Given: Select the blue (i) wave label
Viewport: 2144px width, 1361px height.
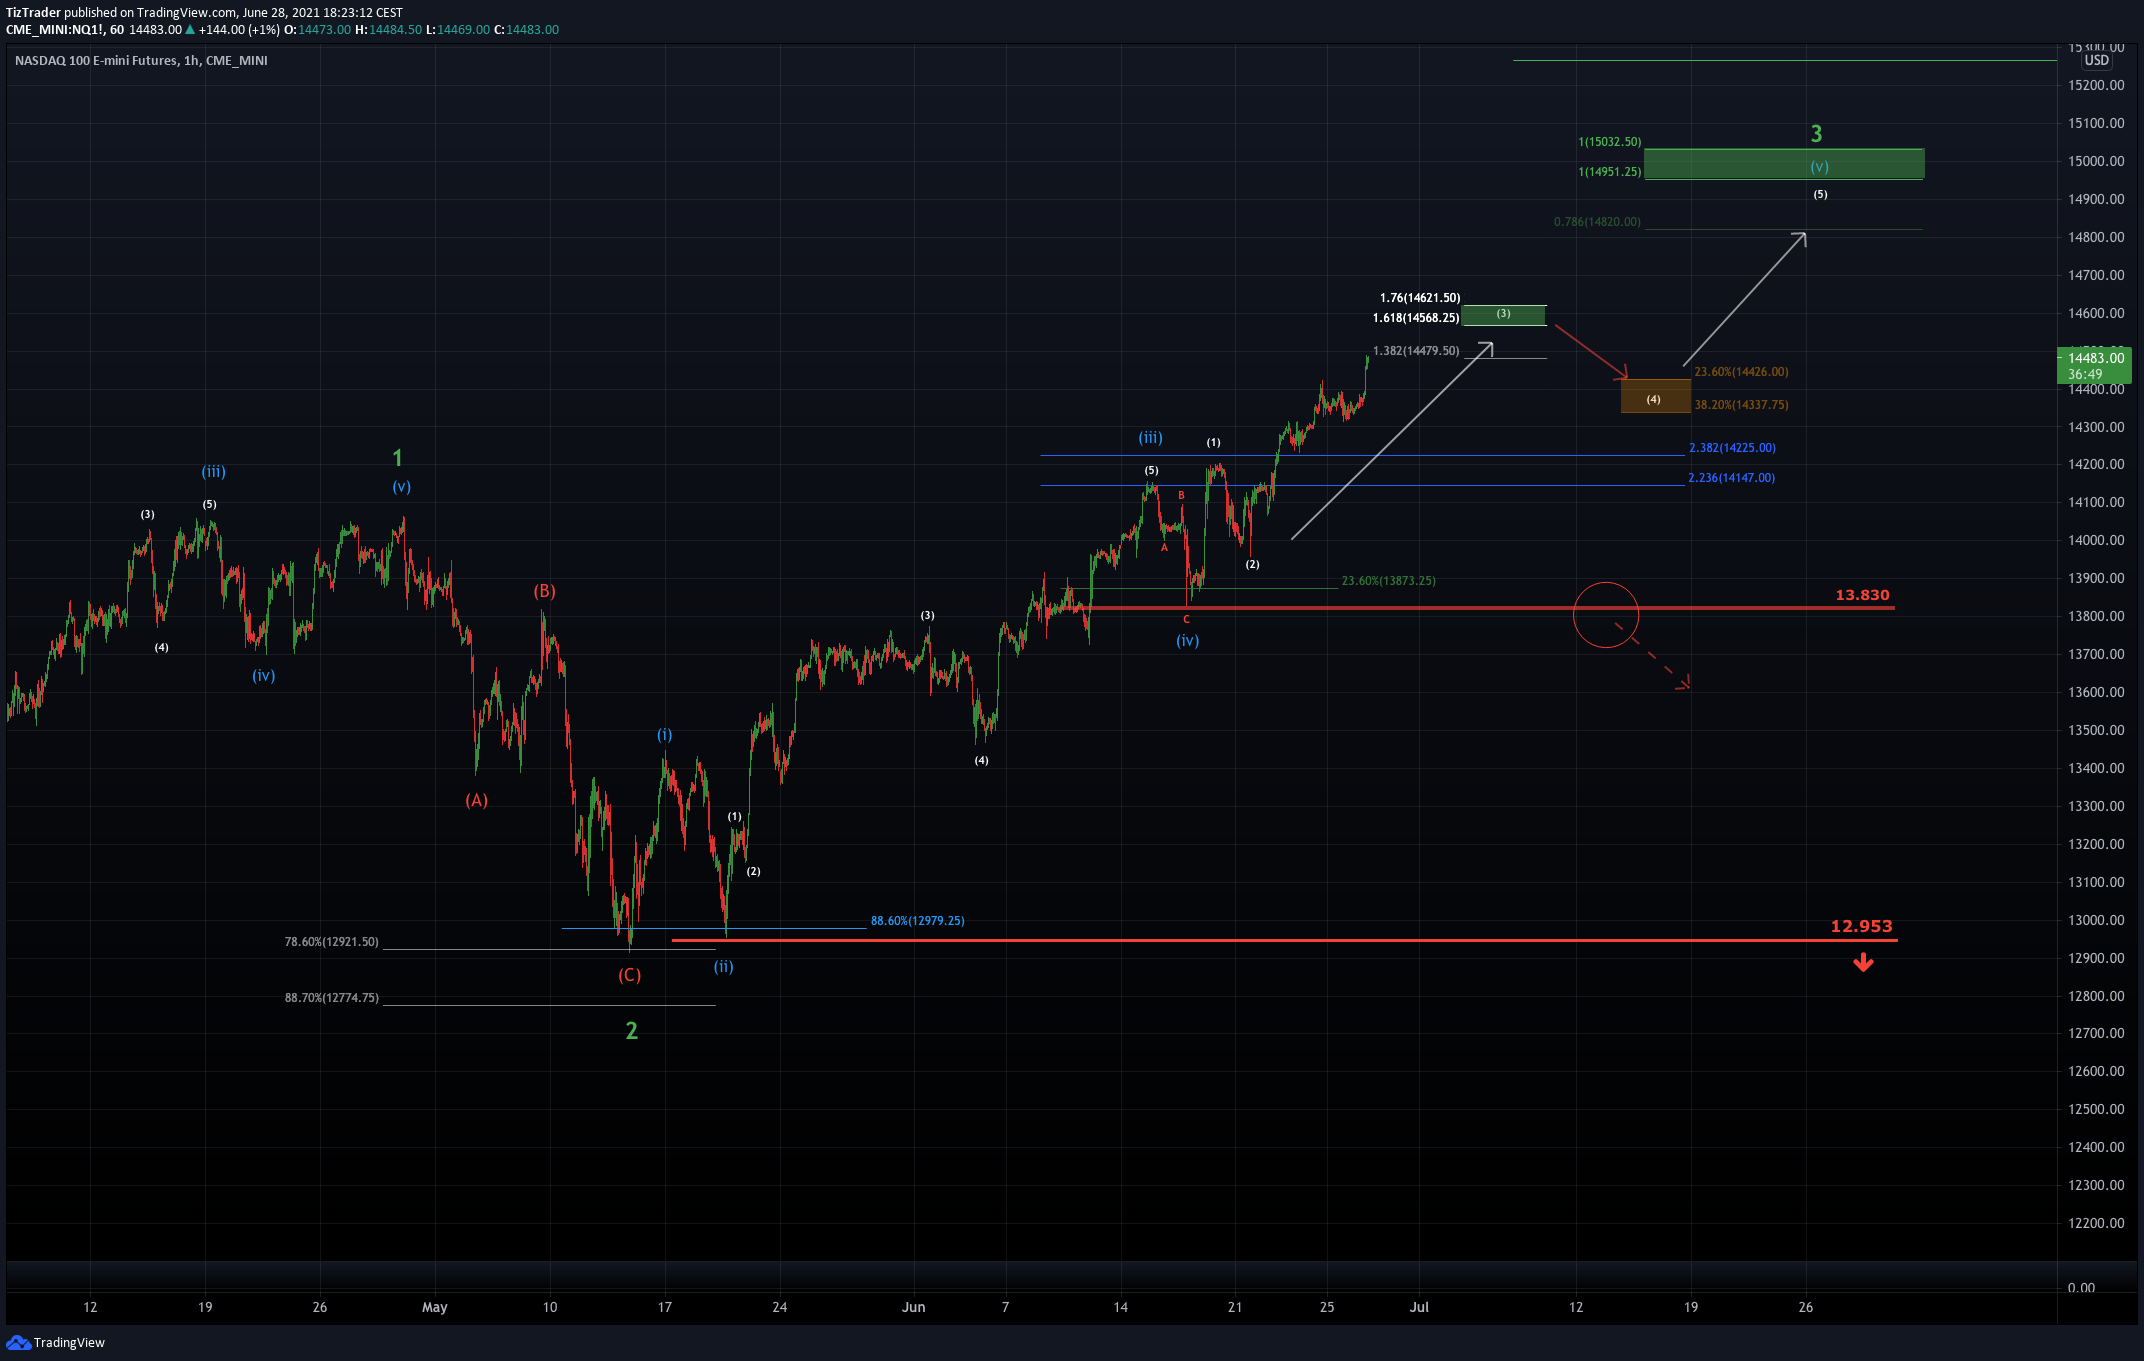Looking at the screenshot, I should click(x=664, y=735).
